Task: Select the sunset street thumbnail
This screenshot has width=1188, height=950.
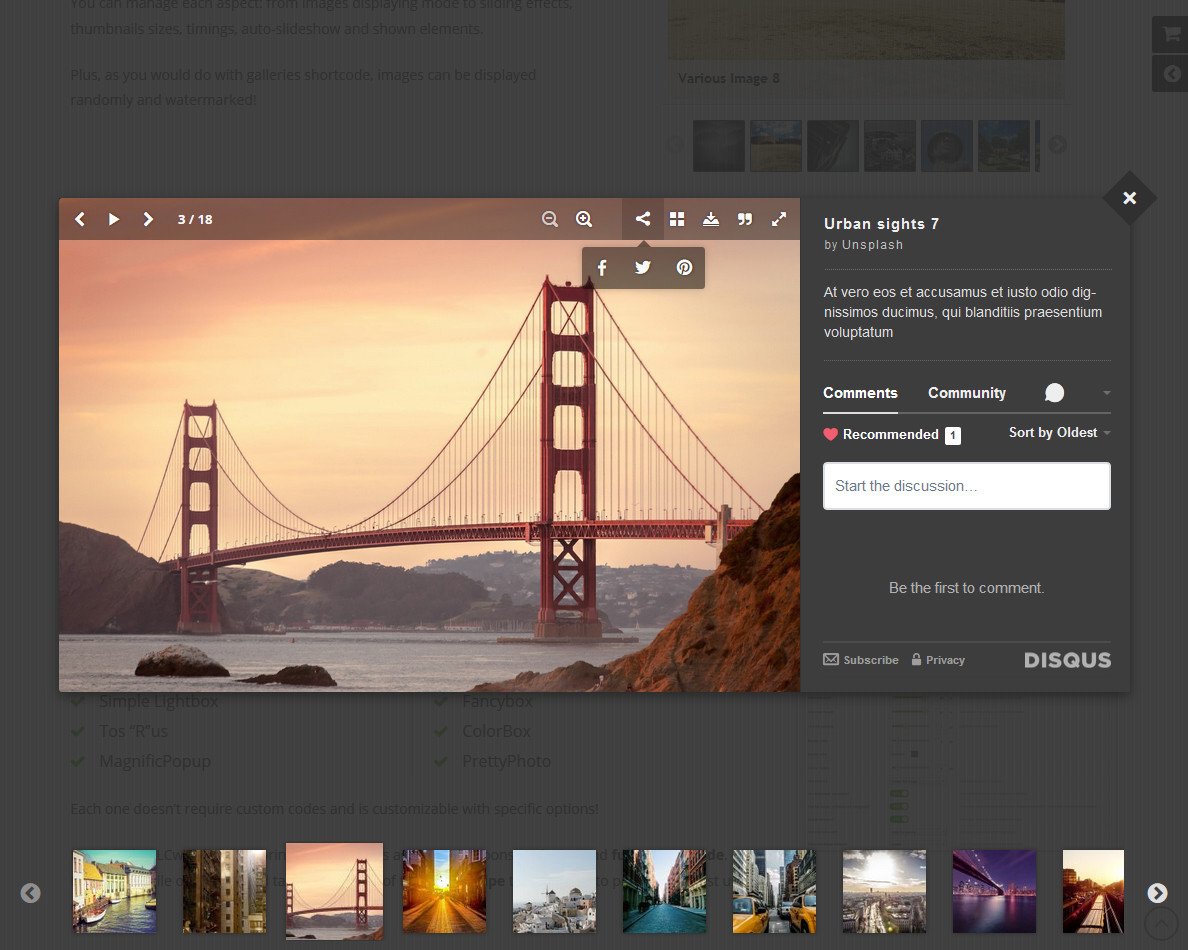Action: click(444, 891)
